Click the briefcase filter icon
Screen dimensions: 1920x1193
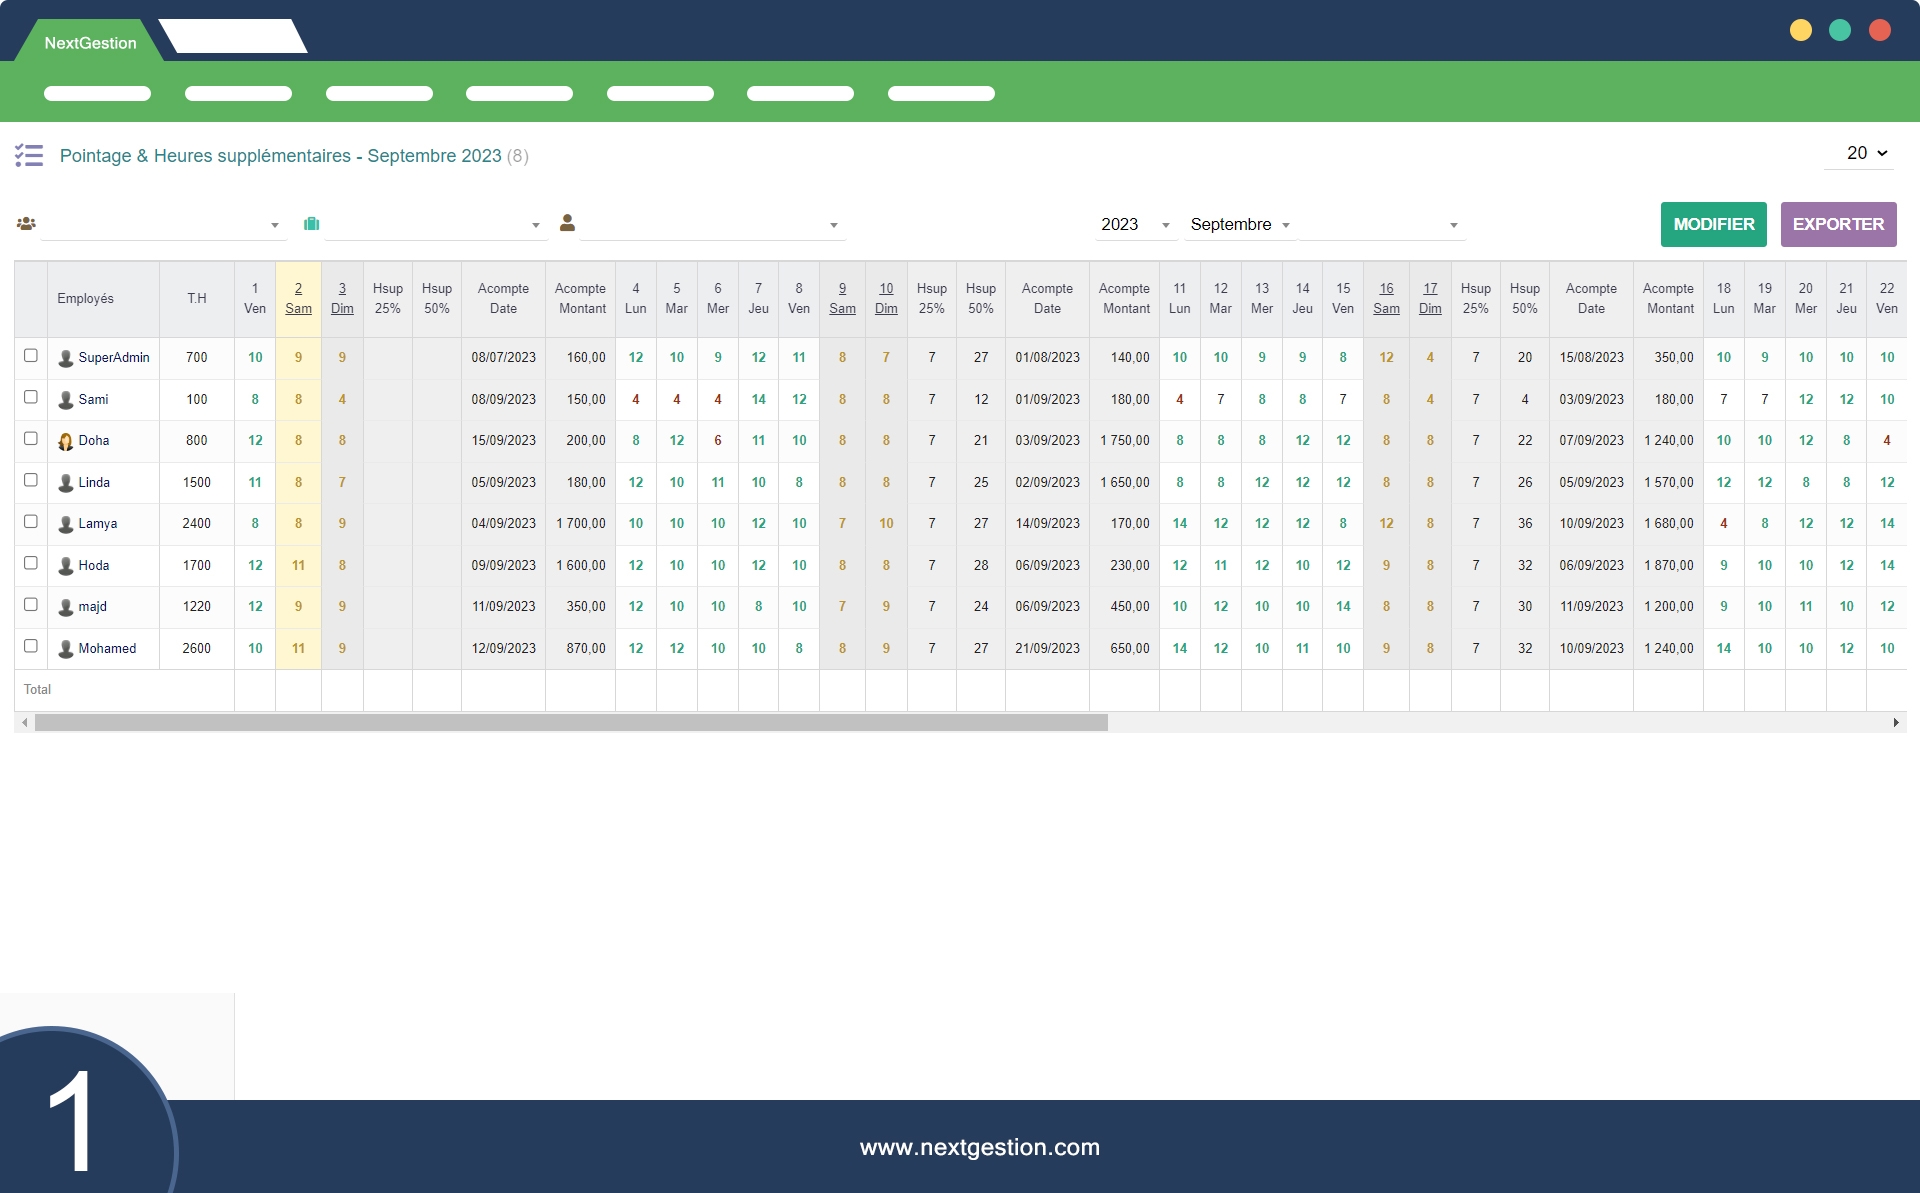[312, 224]
